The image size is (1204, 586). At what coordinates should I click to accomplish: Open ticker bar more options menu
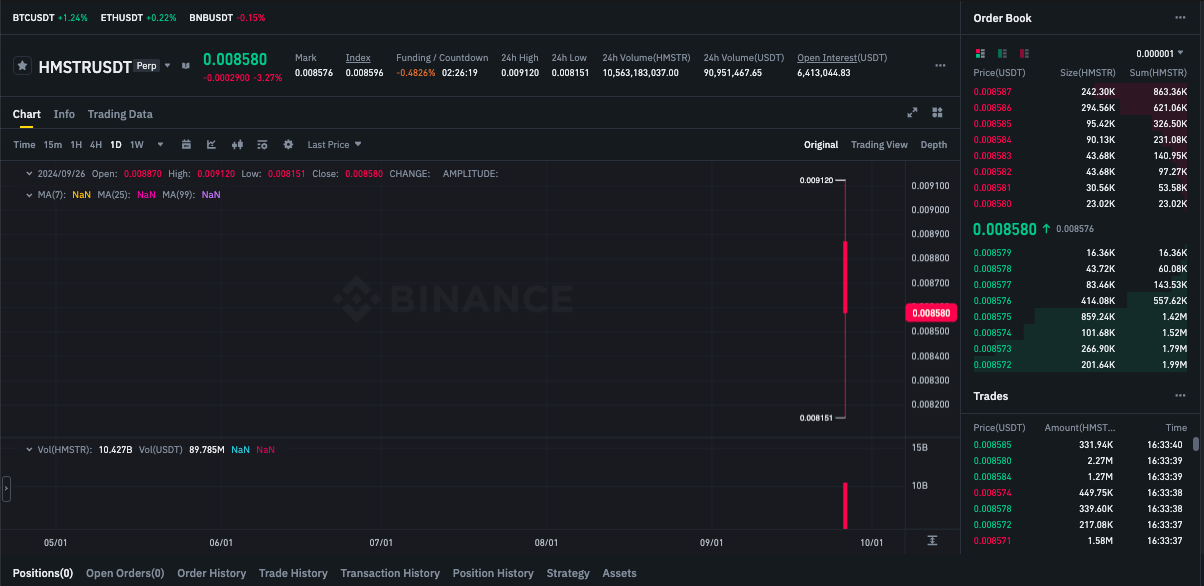[940, 66]
